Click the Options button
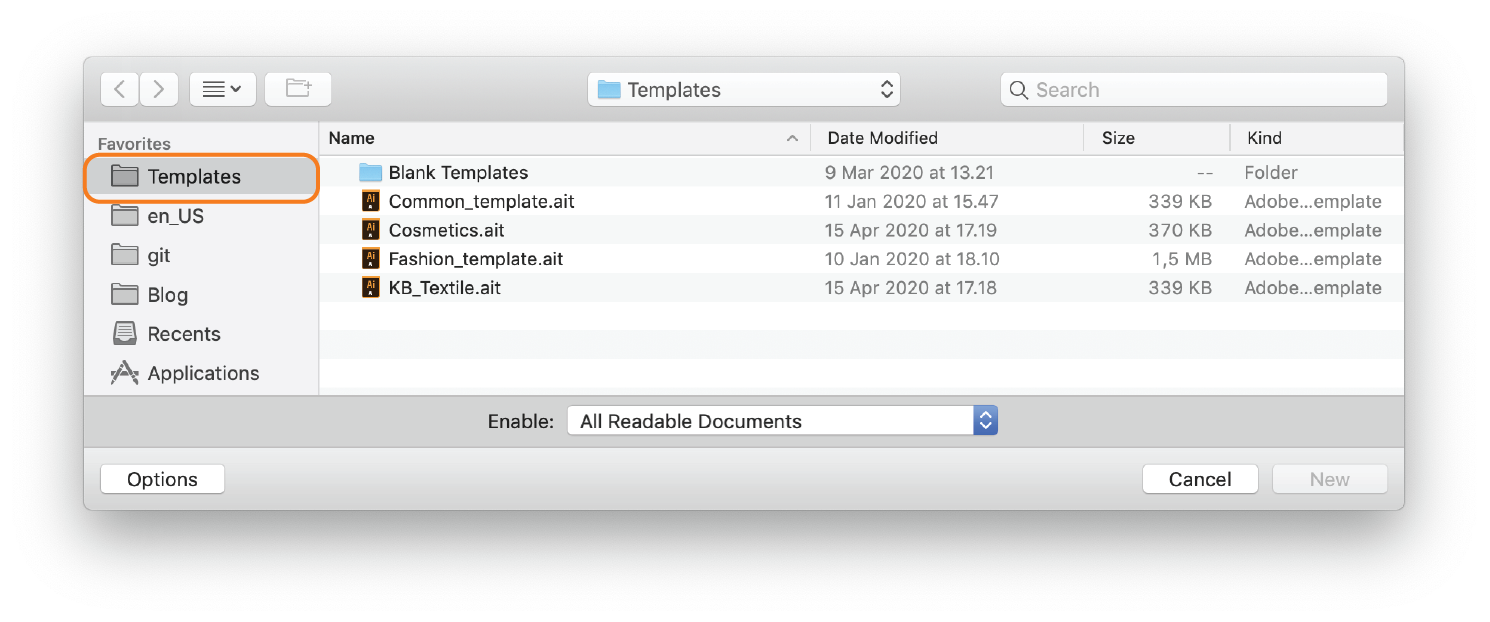 (x=163, y=479)
